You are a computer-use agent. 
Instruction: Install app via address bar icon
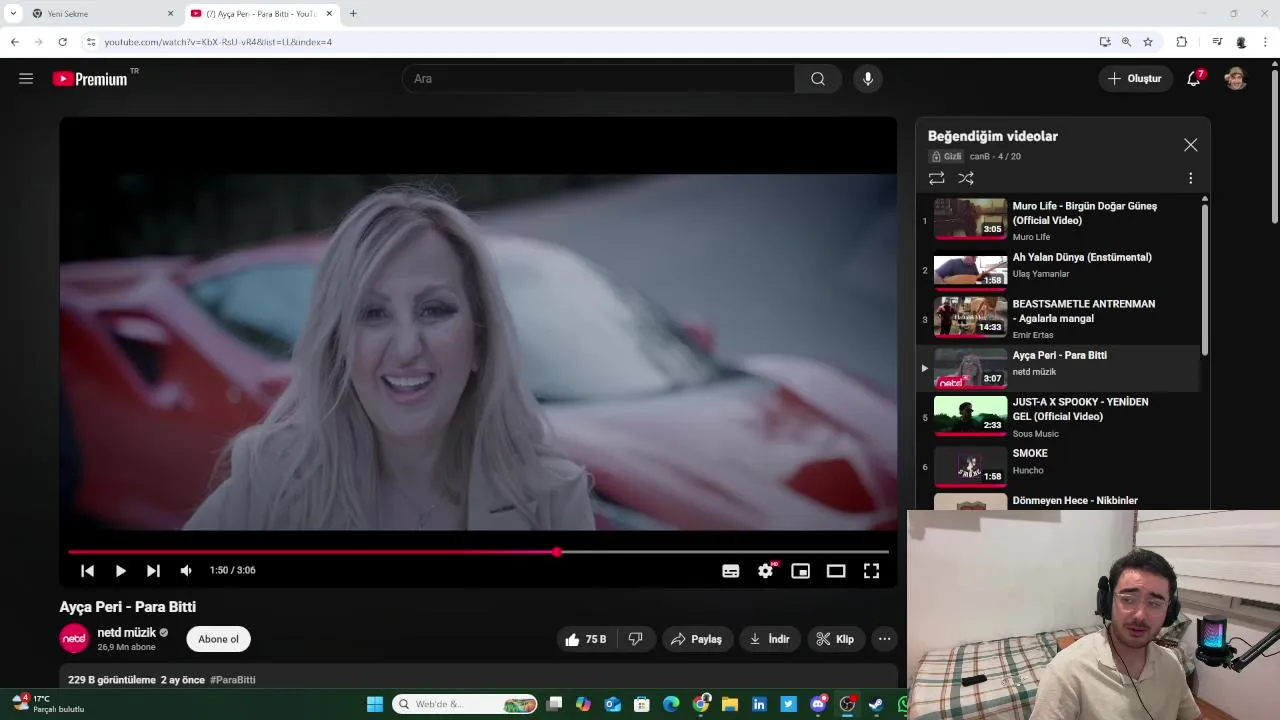(x=1105, y=42)
